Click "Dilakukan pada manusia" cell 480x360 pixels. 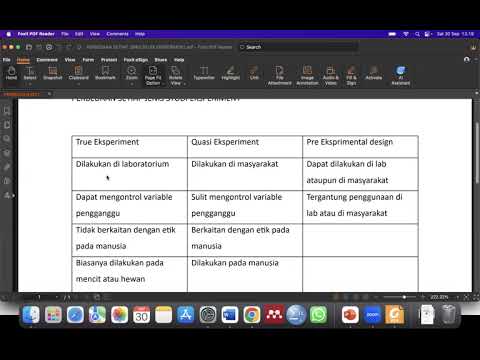(x=245, y=274)
